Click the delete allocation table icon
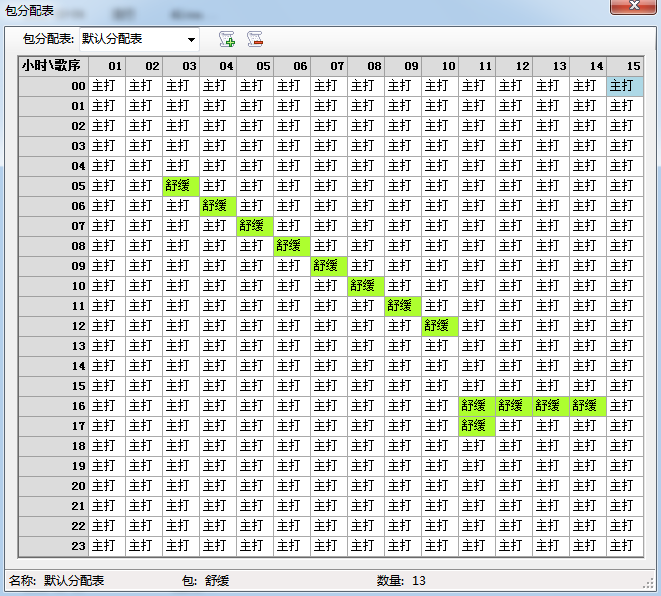 click(255, 39)
